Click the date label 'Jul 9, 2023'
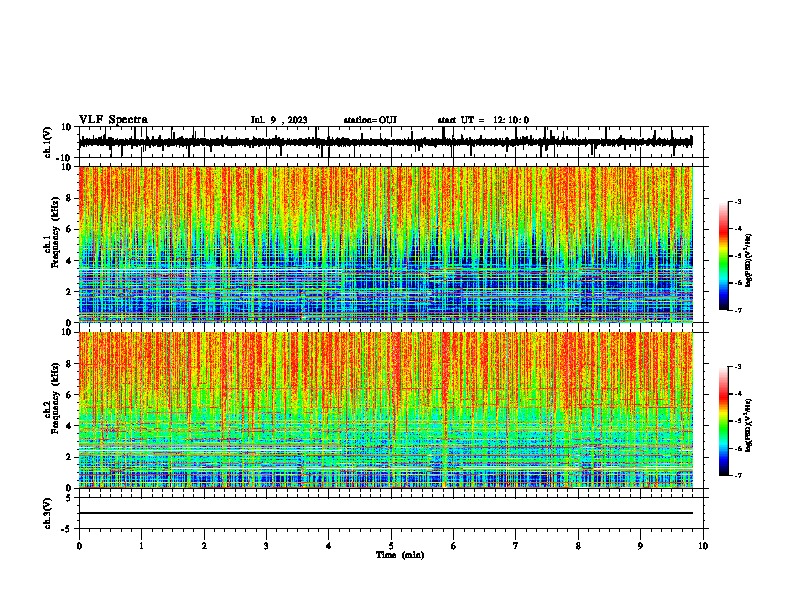792x612 pixels. [279, 120]
